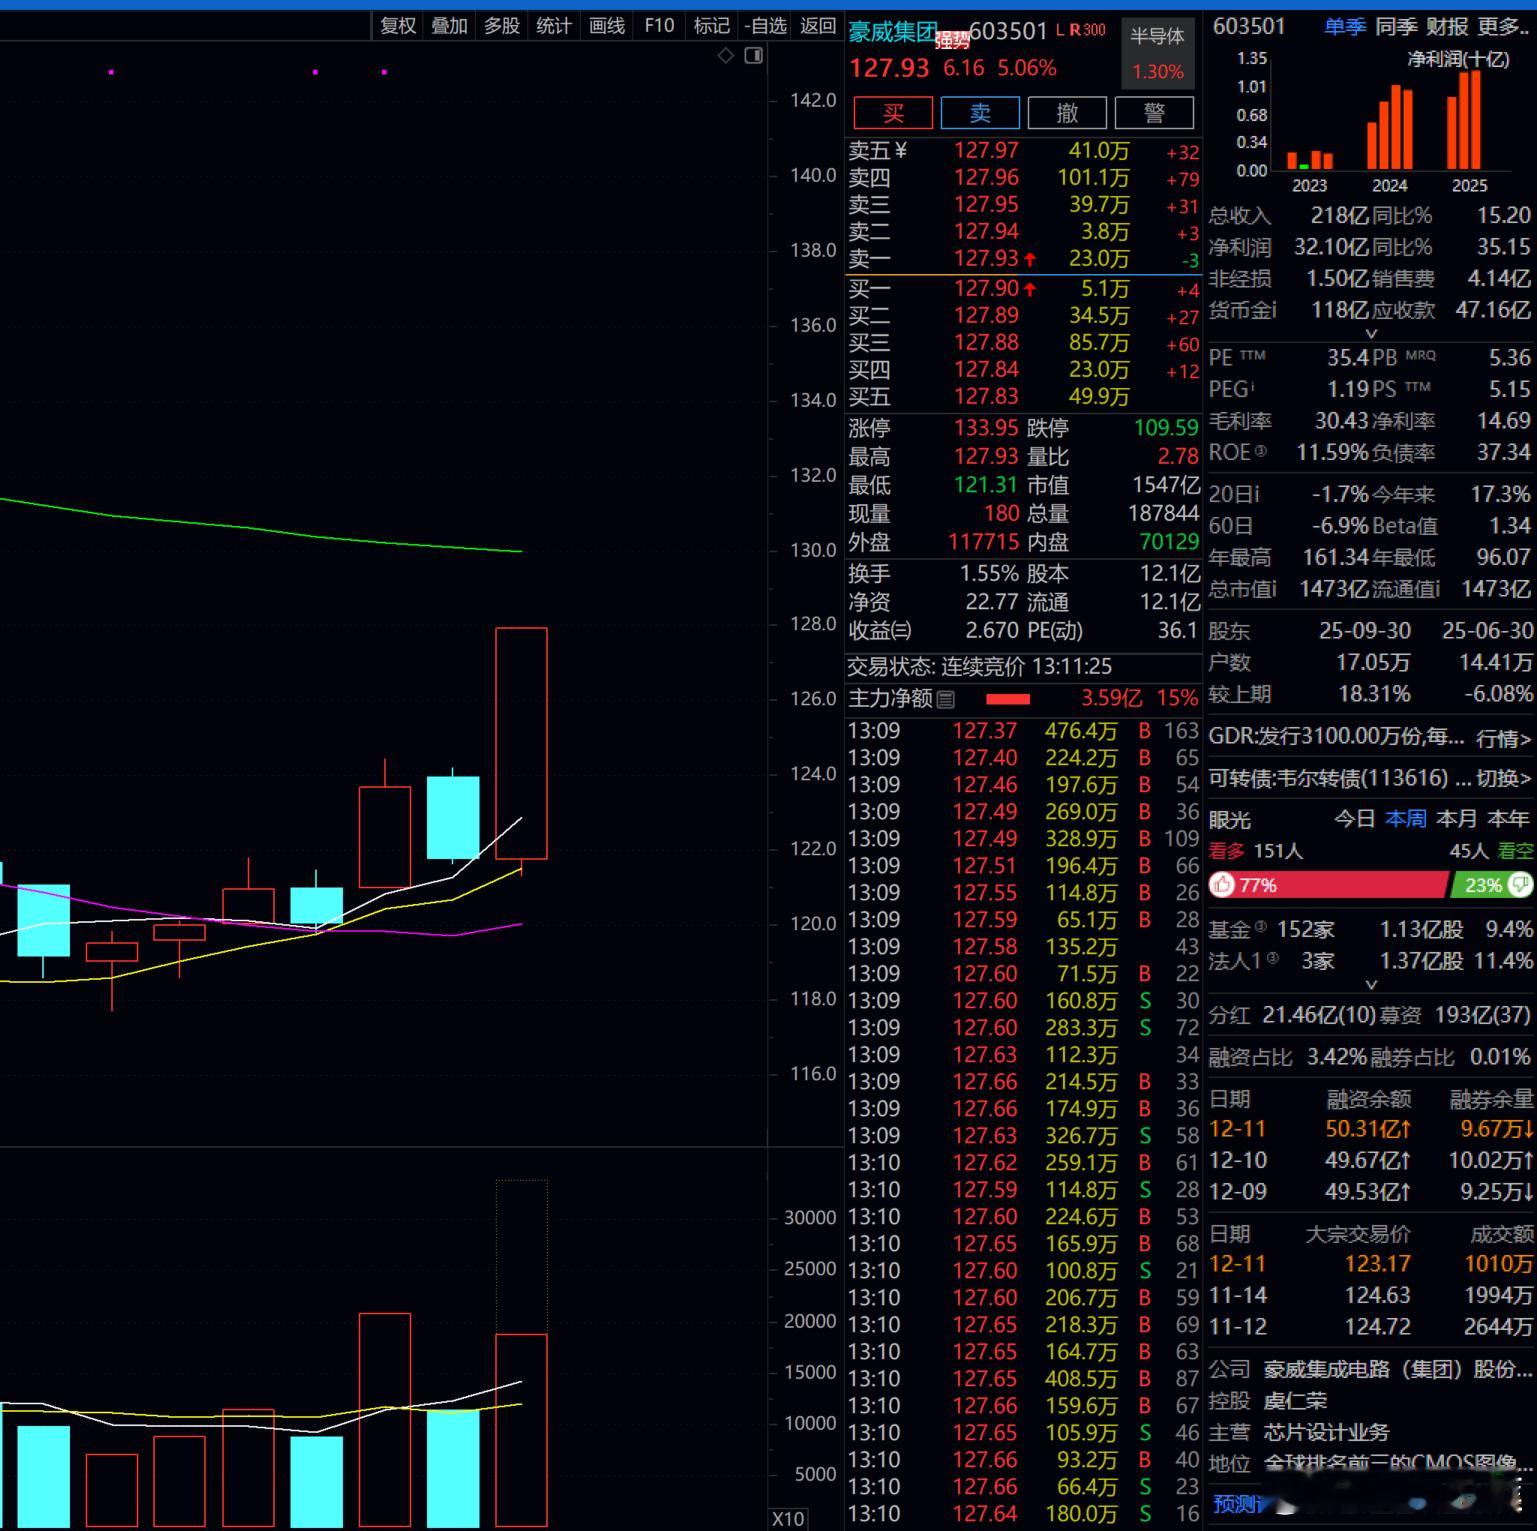This screenshot has width=1537, height=1531.
Task: Click the red 买 buy button
Action: pos(893,113)
